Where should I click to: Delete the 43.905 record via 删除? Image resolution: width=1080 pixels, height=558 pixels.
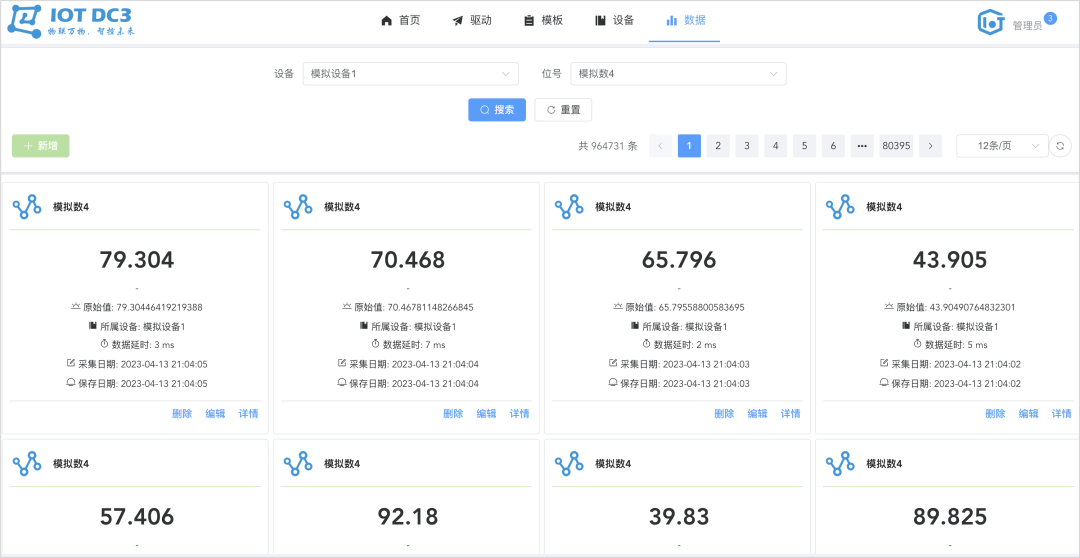(995, 414)
